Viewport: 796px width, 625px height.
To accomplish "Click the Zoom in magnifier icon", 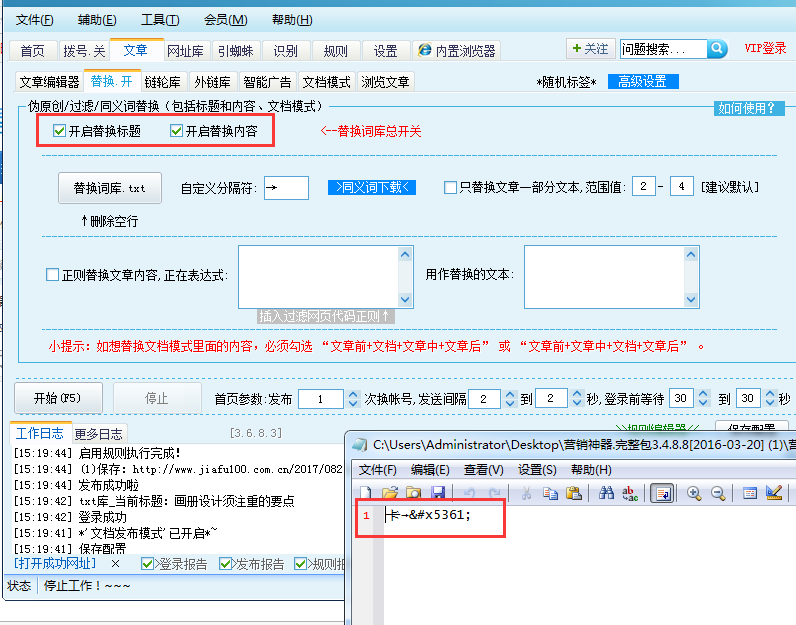I will tap(694, 493).
